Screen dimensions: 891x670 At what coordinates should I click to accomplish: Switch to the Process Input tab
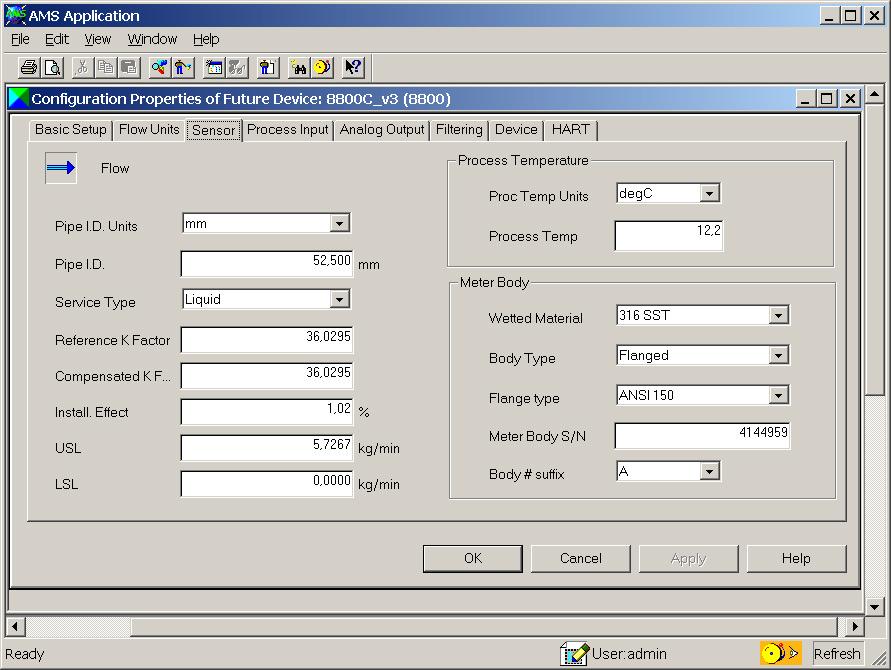tap(288, 130)
